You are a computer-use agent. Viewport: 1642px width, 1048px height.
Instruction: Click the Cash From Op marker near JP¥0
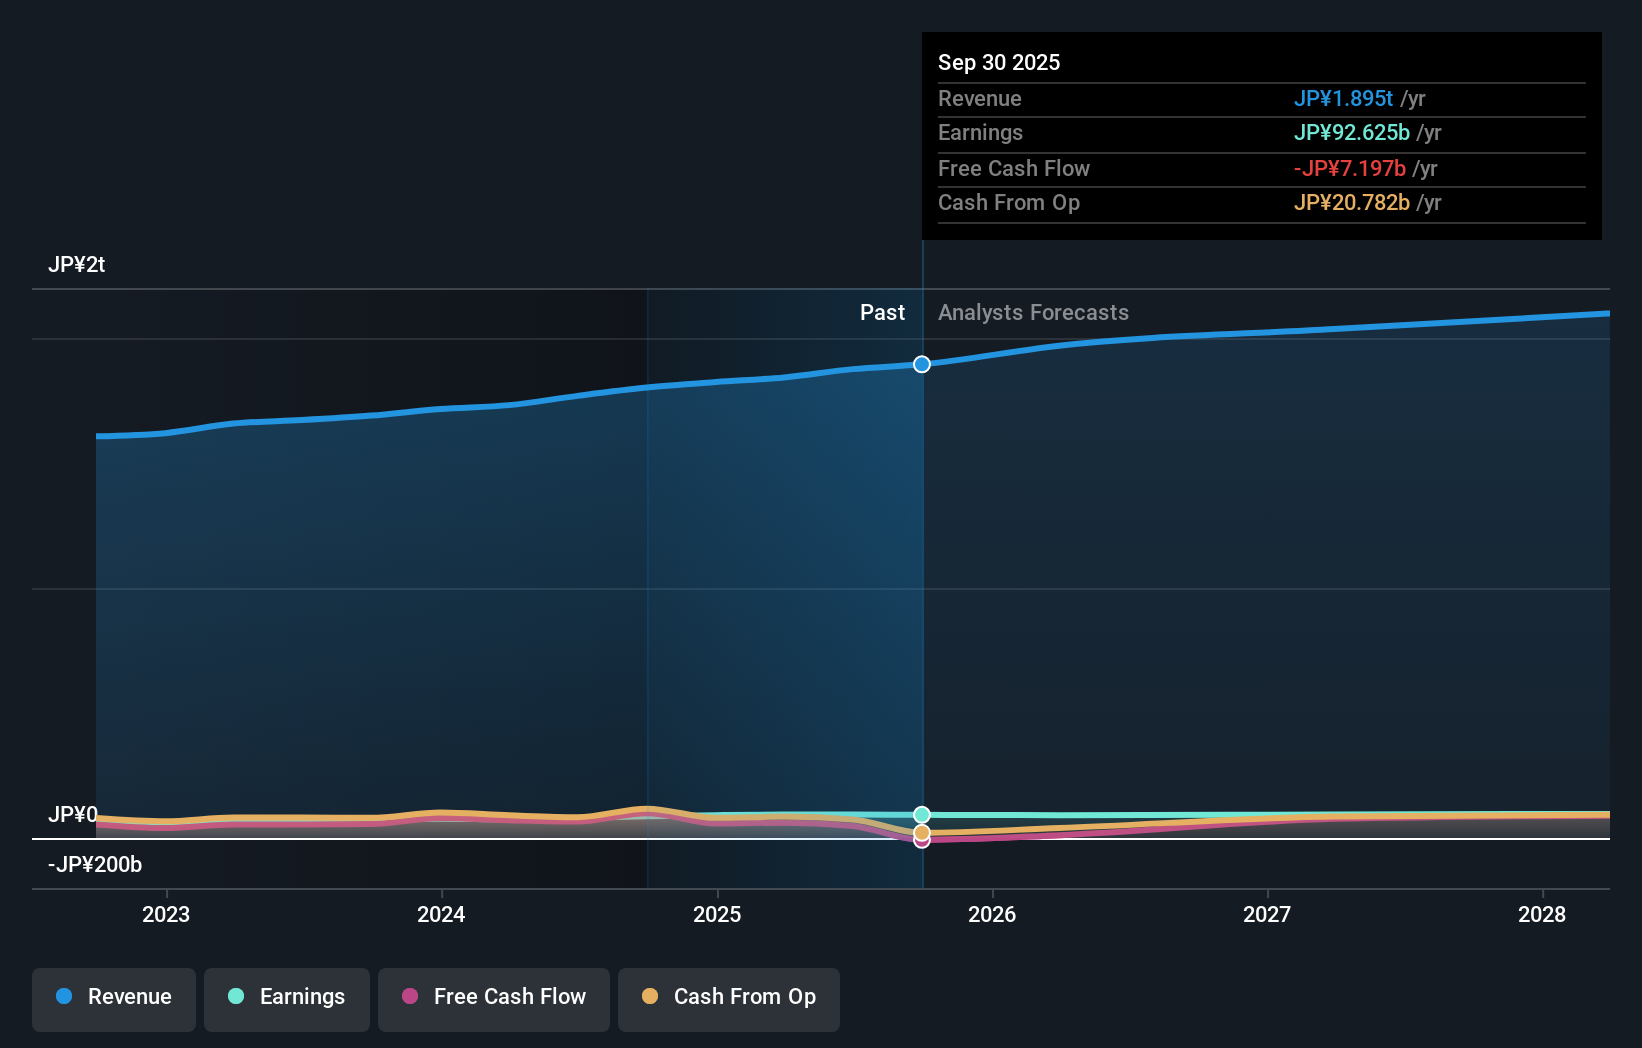click(x=921, y=832)
